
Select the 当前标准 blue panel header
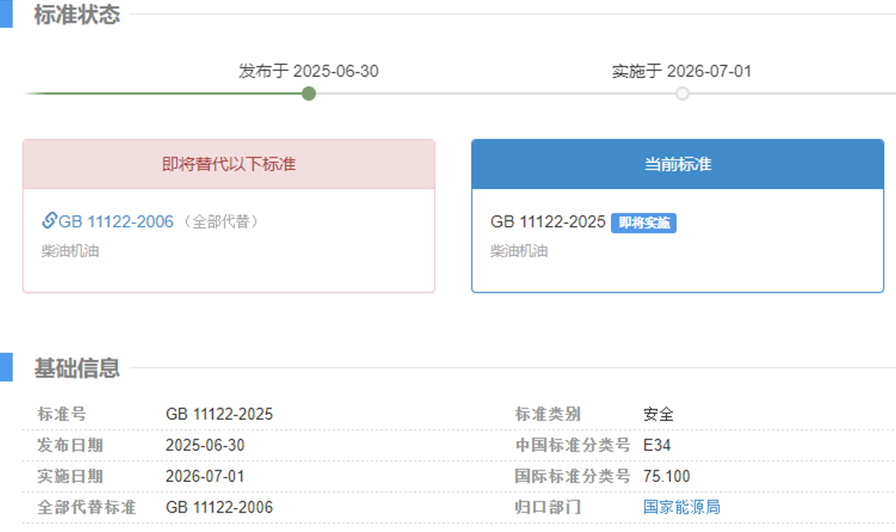pos(677,164)
